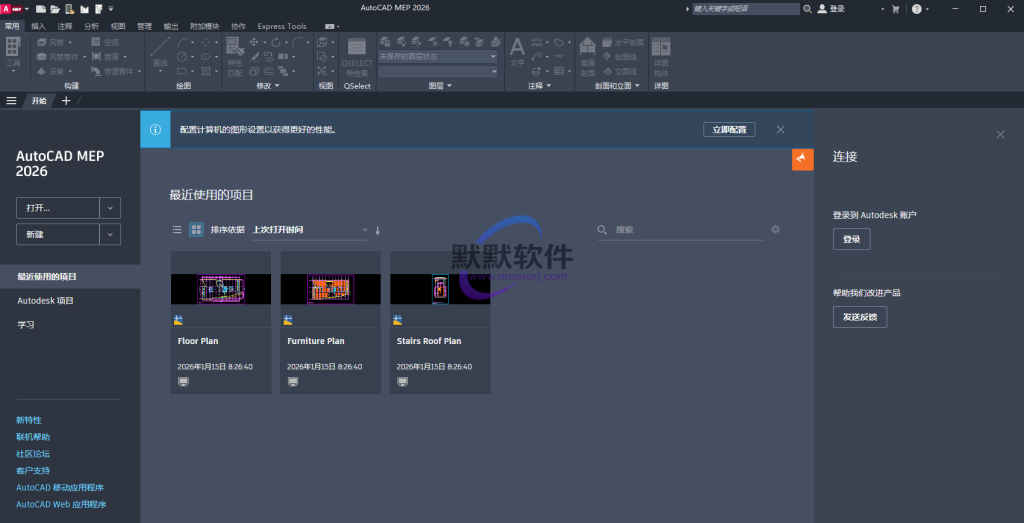1024x523 pixels.
Task: Click the new drawing plus tab icon
Action: click(66, 101)
